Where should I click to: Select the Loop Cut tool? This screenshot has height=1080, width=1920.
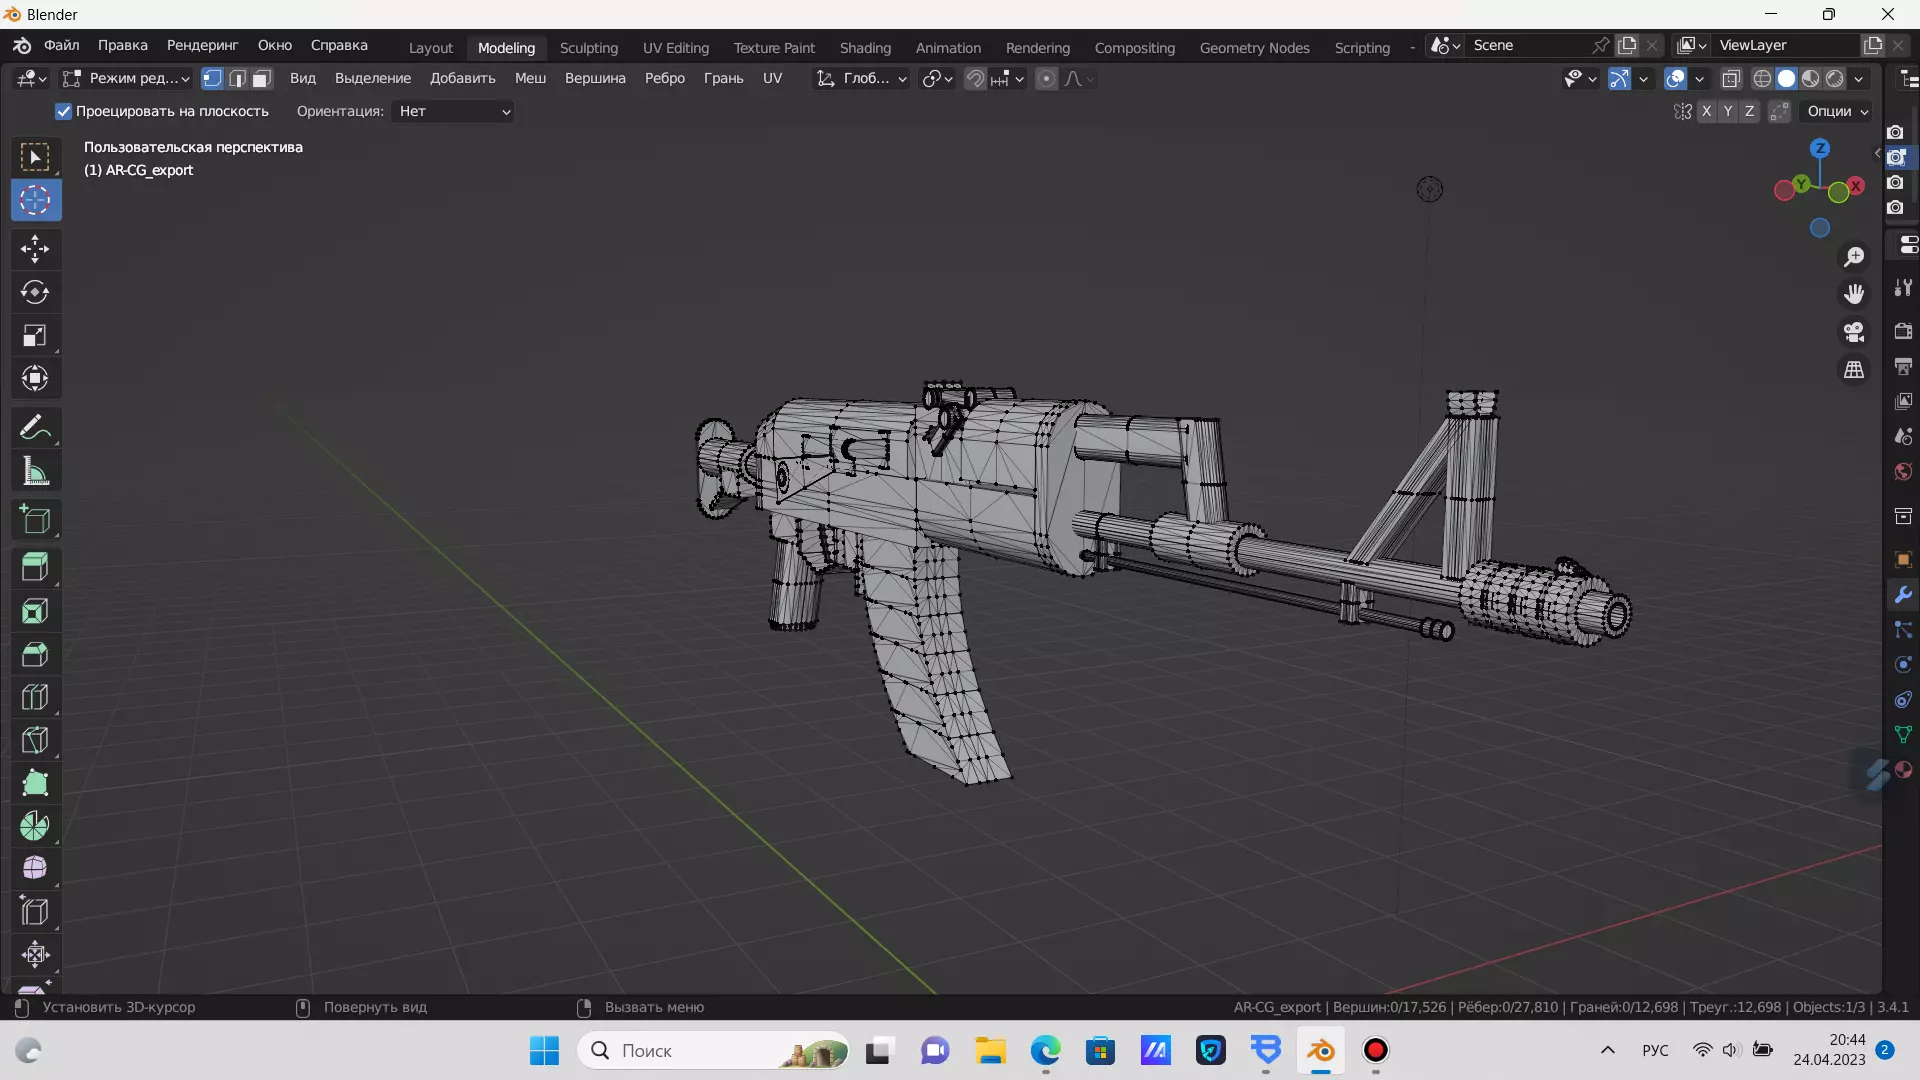coord(35,697)
